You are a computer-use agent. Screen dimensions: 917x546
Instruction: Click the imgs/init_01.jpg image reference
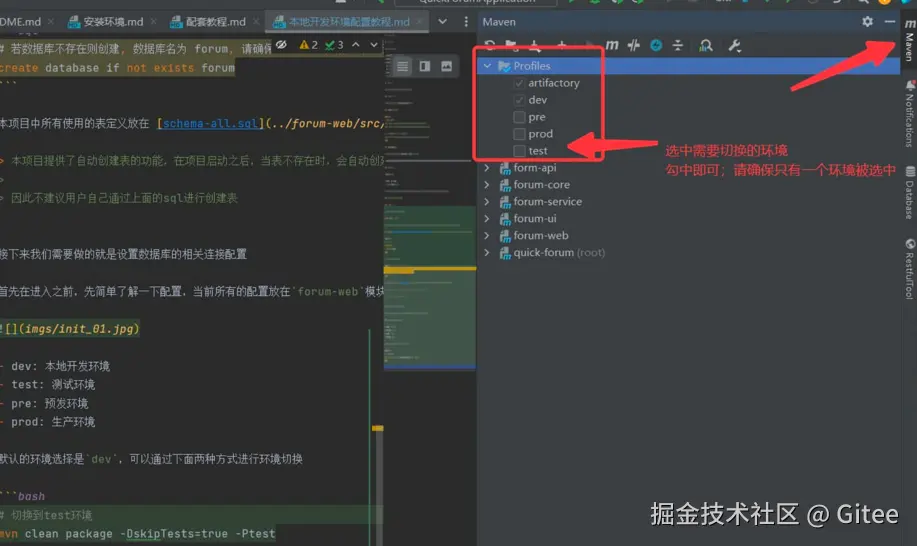pos(70,329)
